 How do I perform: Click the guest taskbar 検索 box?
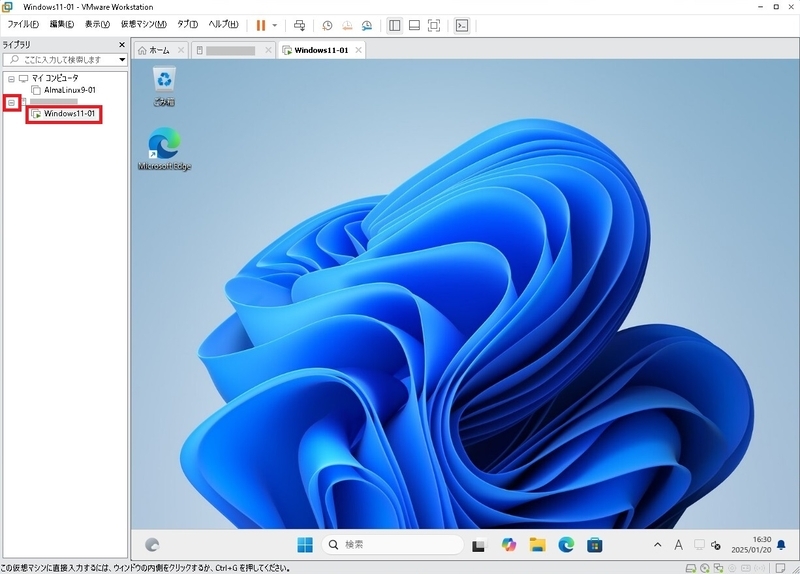(392, 545)
